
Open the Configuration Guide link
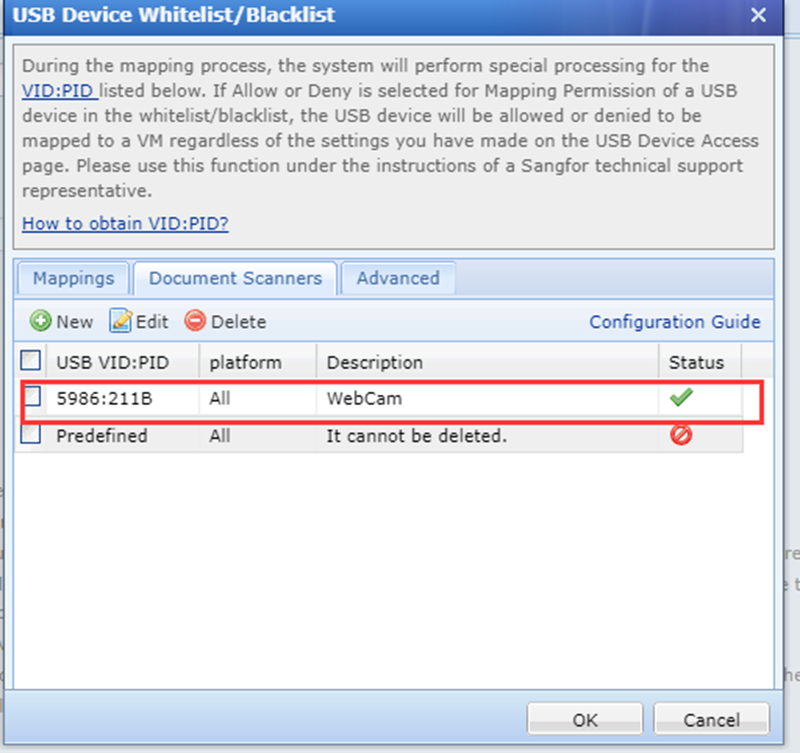[674, 322]
